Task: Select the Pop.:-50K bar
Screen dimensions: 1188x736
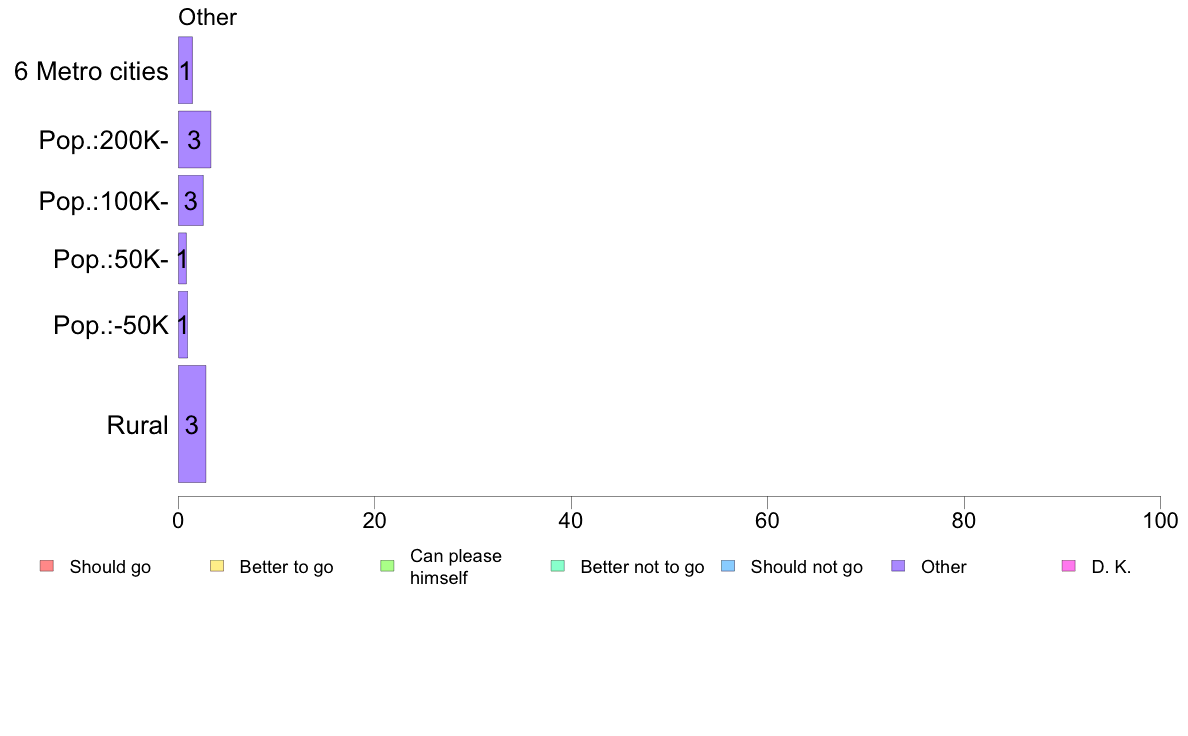Action: (183, 325)
